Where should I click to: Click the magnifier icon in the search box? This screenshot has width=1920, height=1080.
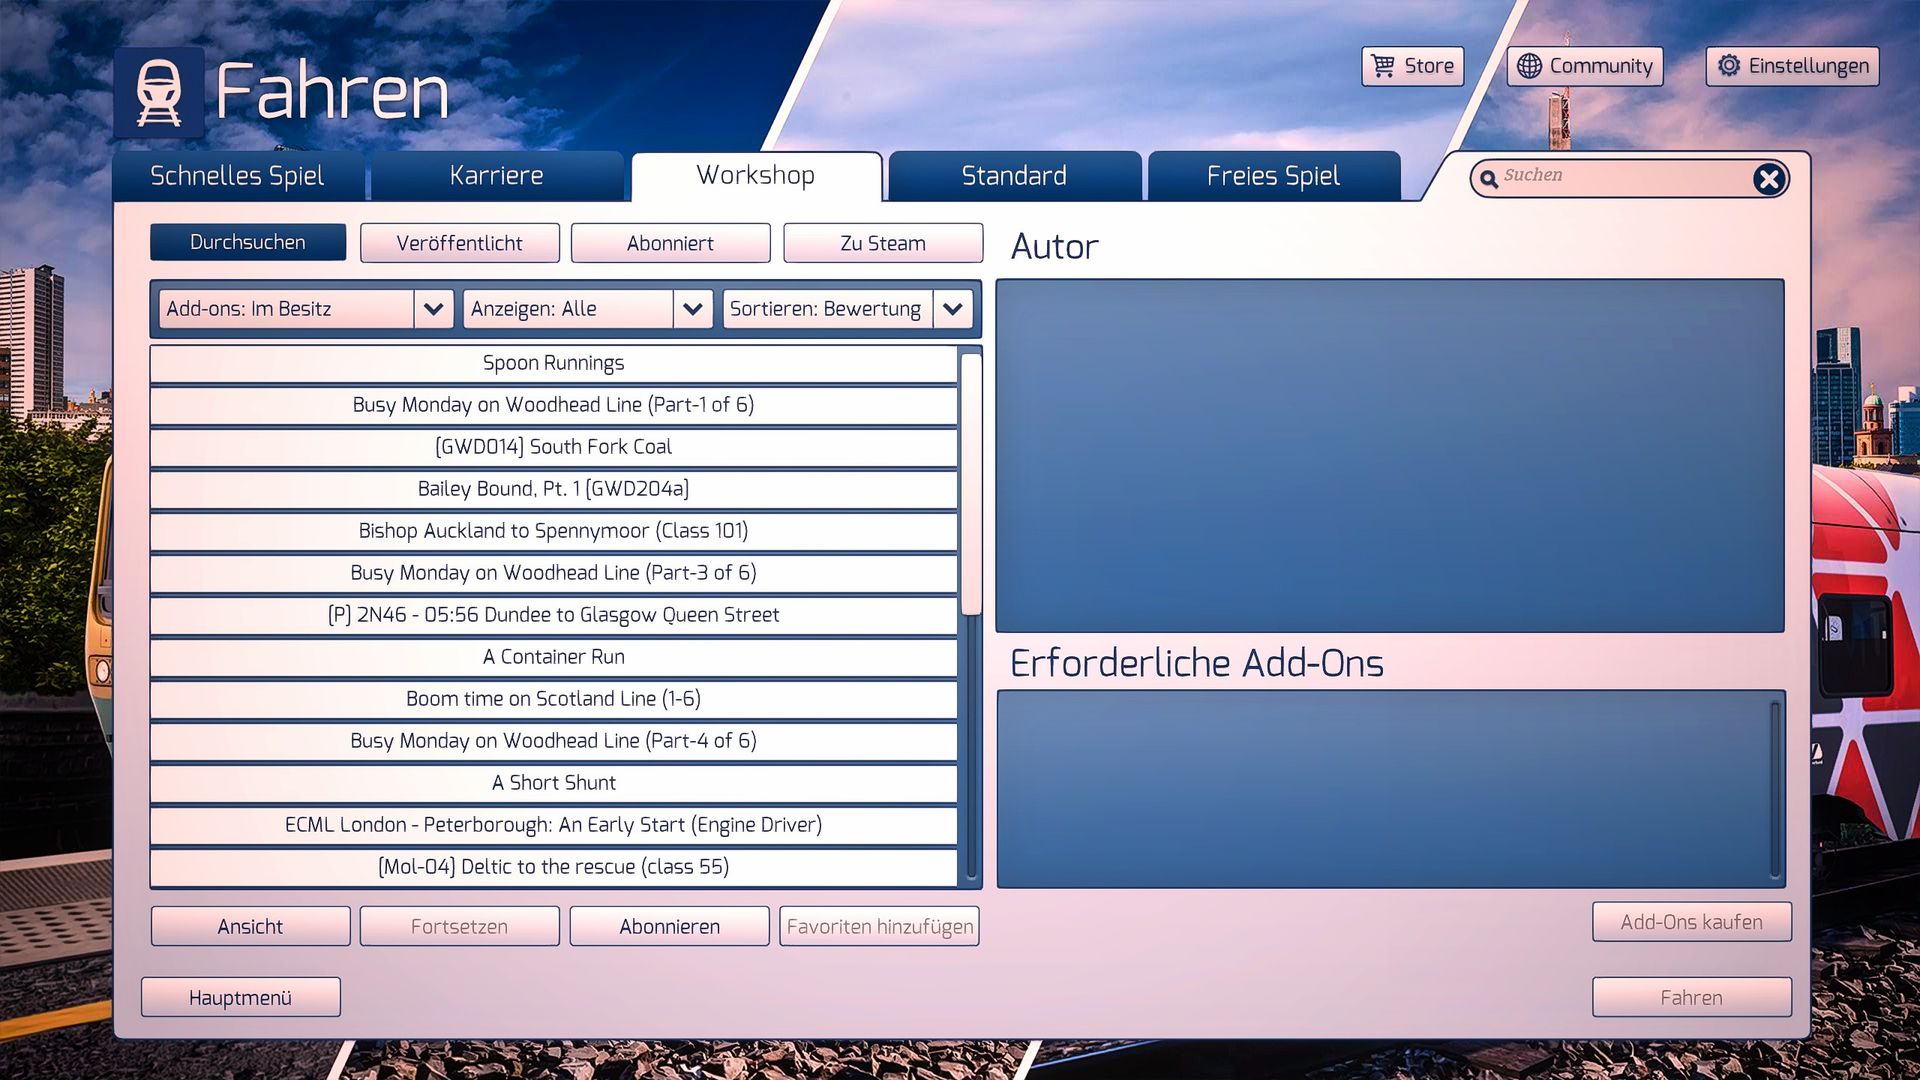pos(1488,178)
